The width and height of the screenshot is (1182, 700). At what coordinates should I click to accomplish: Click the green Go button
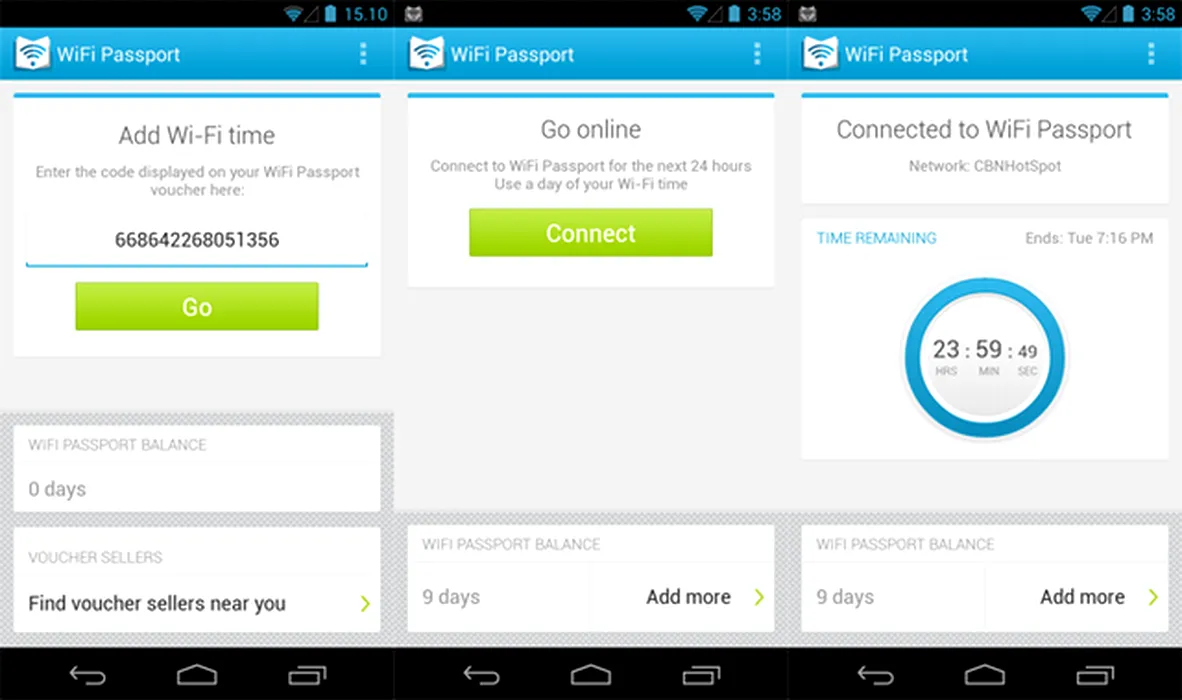click(197, 306)
